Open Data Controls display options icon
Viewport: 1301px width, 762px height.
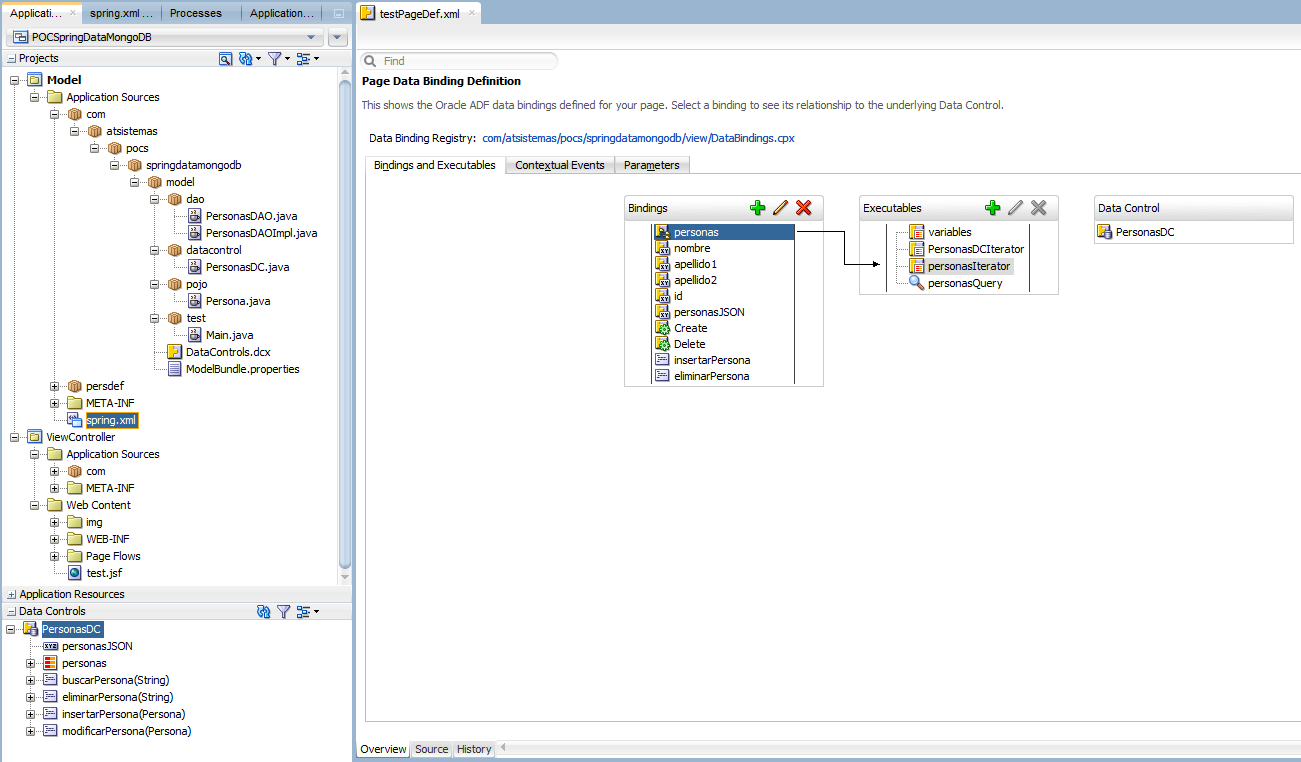[306, 611]
